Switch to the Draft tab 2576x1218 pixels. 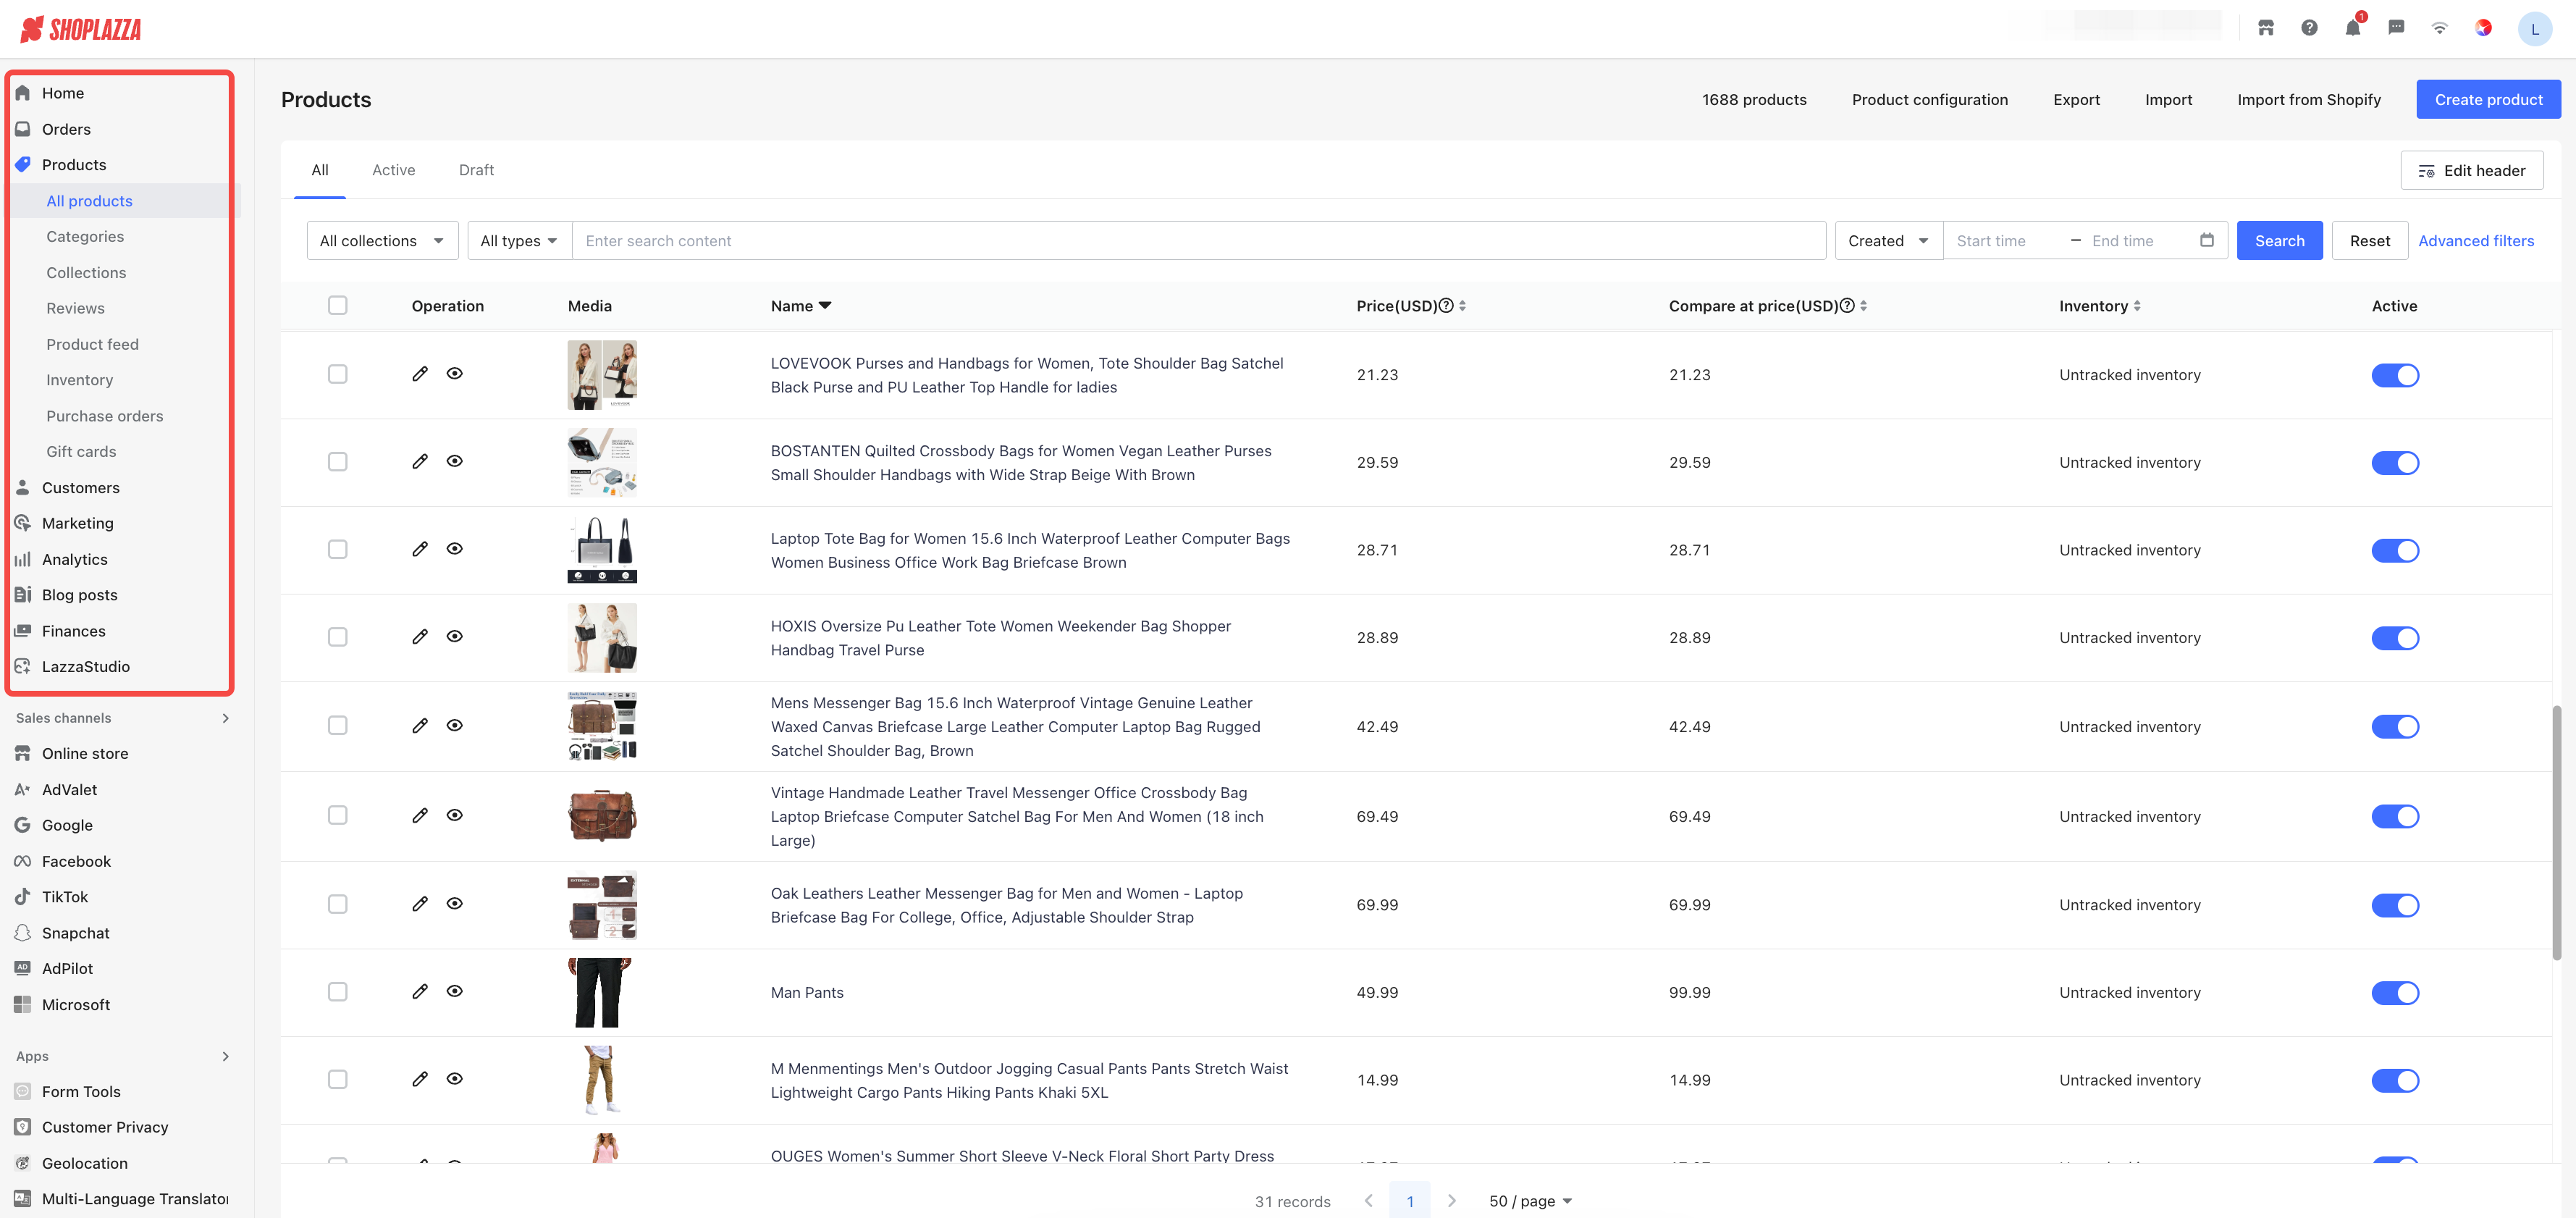(476, 170)
